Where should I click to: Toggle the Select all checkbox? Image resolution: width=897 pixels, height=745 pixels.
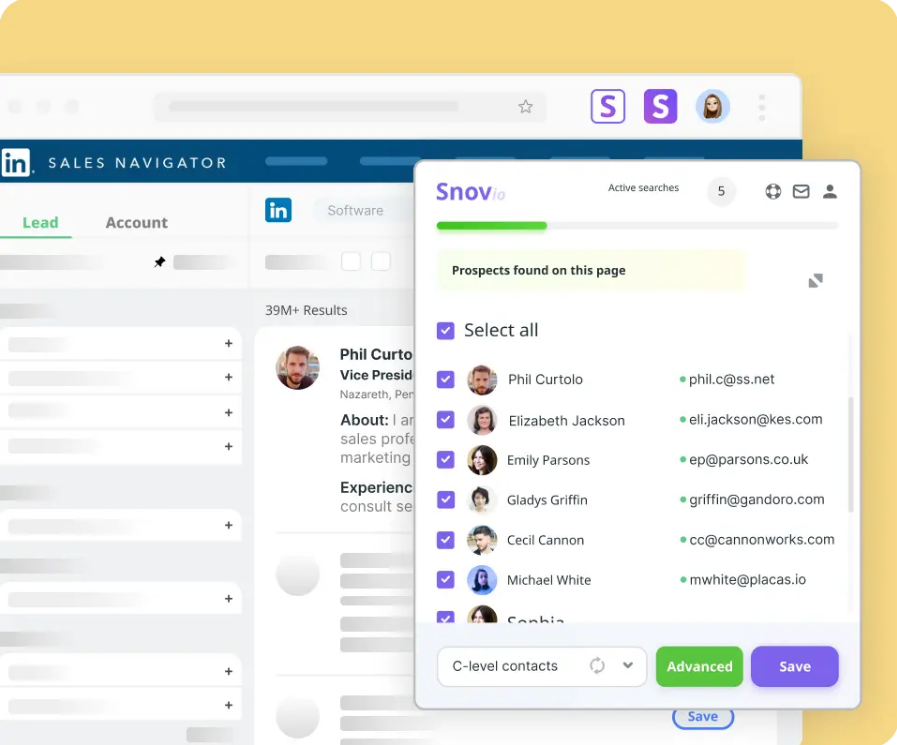[445, 330]
